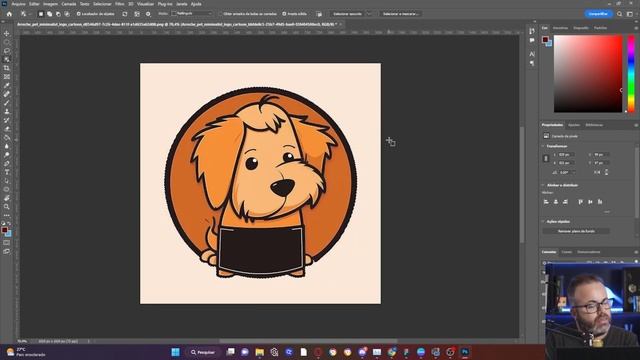The image size is (640, 360).
Task: Select the History Brush tool
Action: coord(7,120)
